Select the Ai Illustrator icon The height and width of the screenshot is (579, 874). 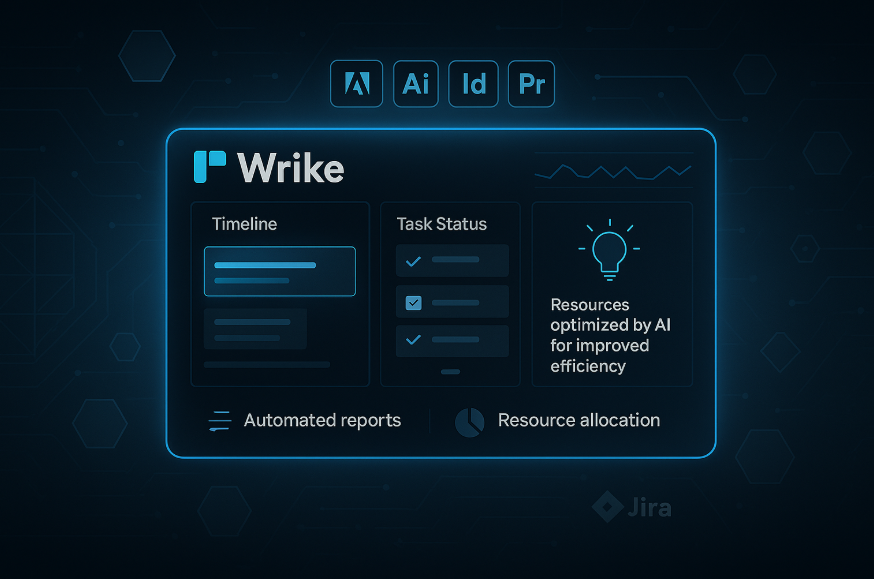(416, 84)
